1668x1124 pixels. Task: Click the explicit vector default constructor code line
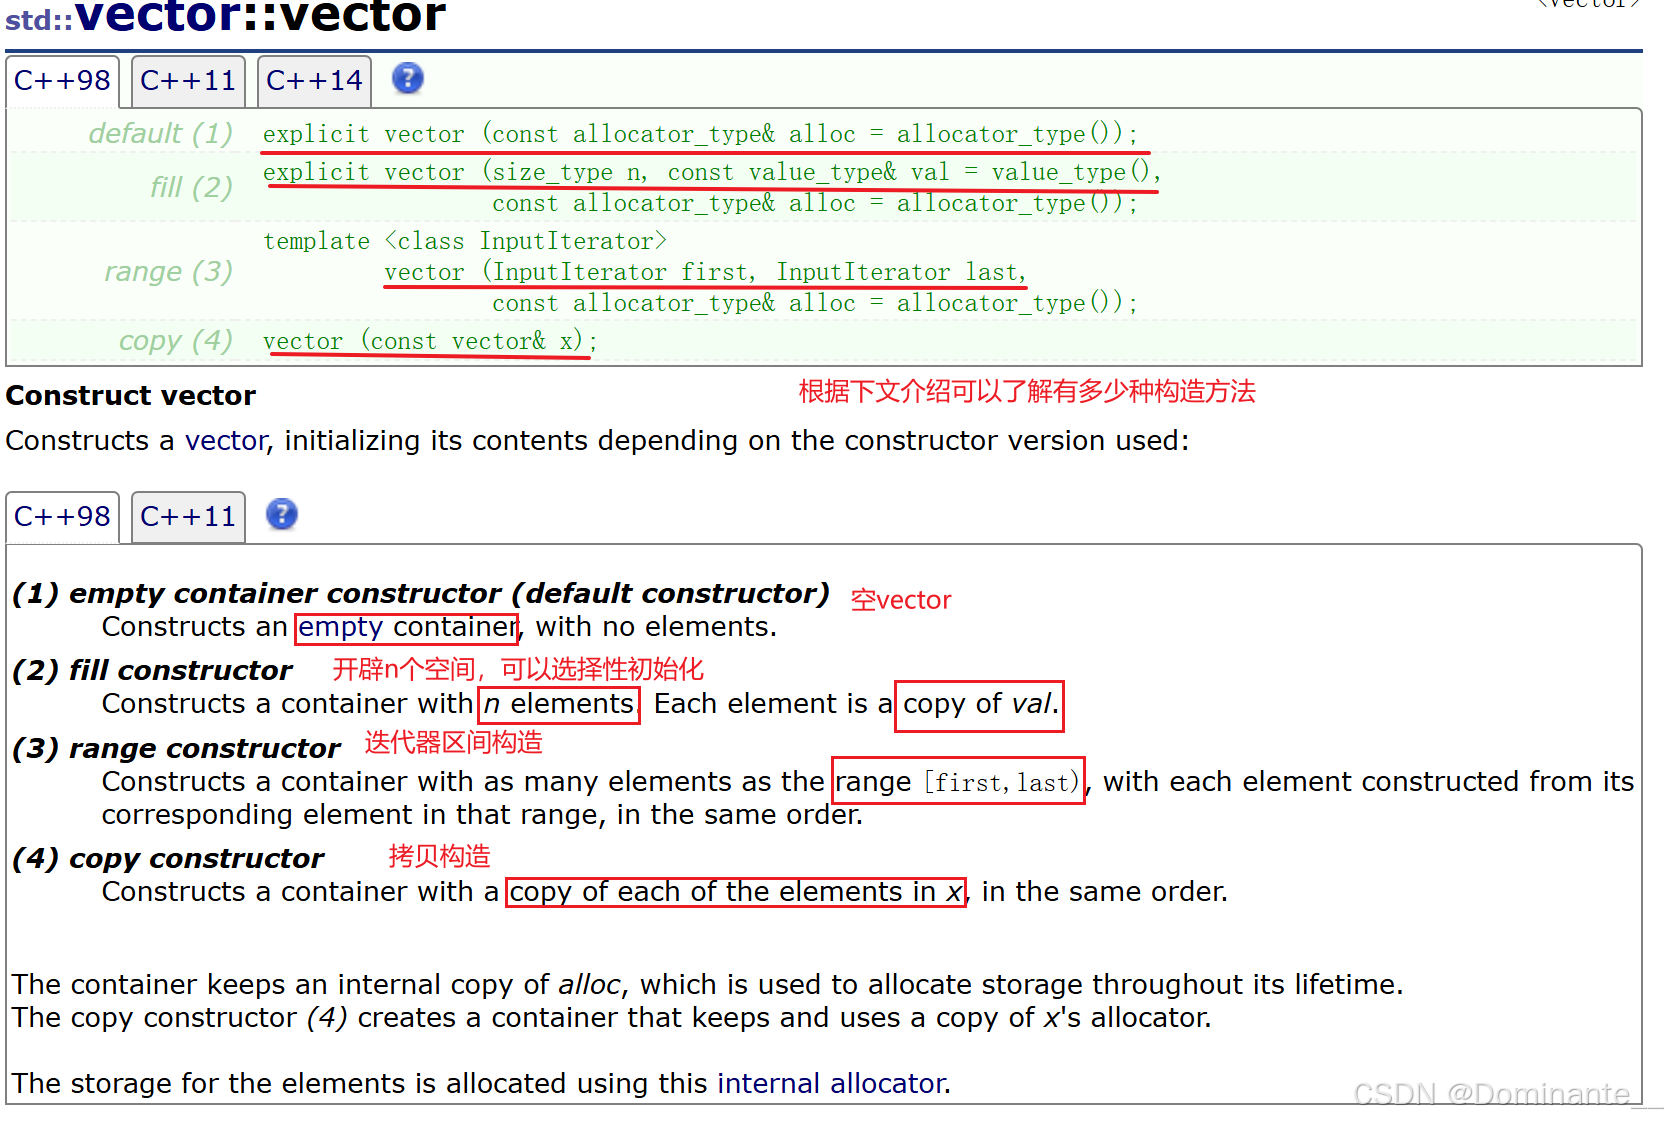700,134
